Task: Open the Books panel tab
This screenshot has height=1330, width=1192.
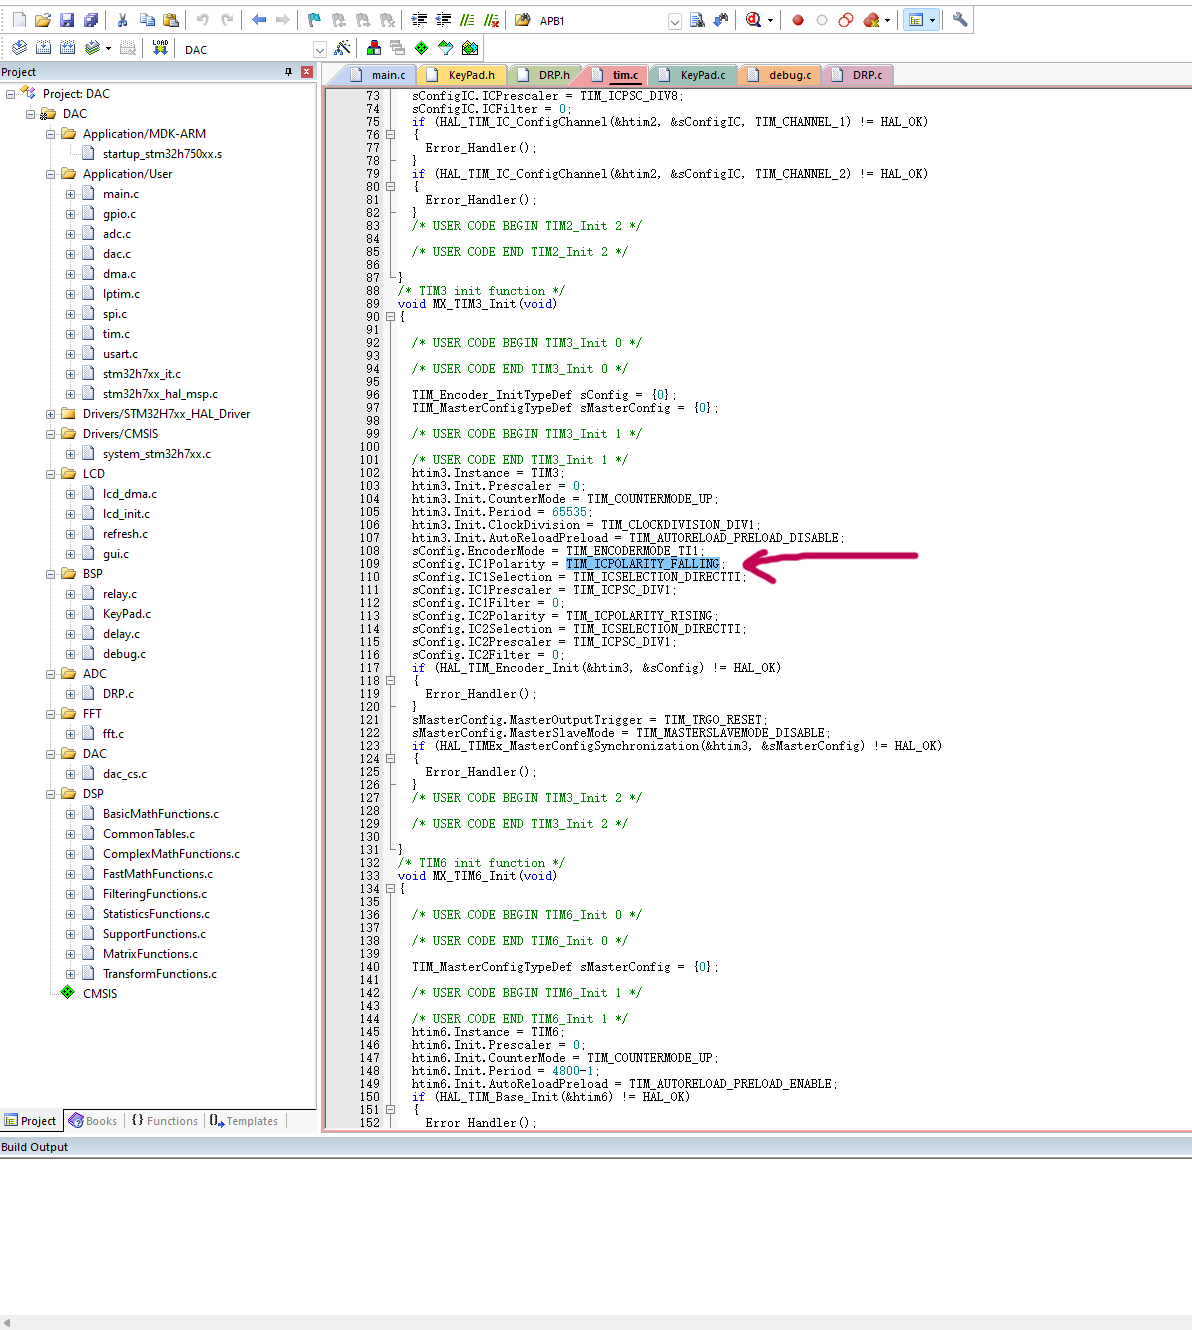Action: (92, 1121)
